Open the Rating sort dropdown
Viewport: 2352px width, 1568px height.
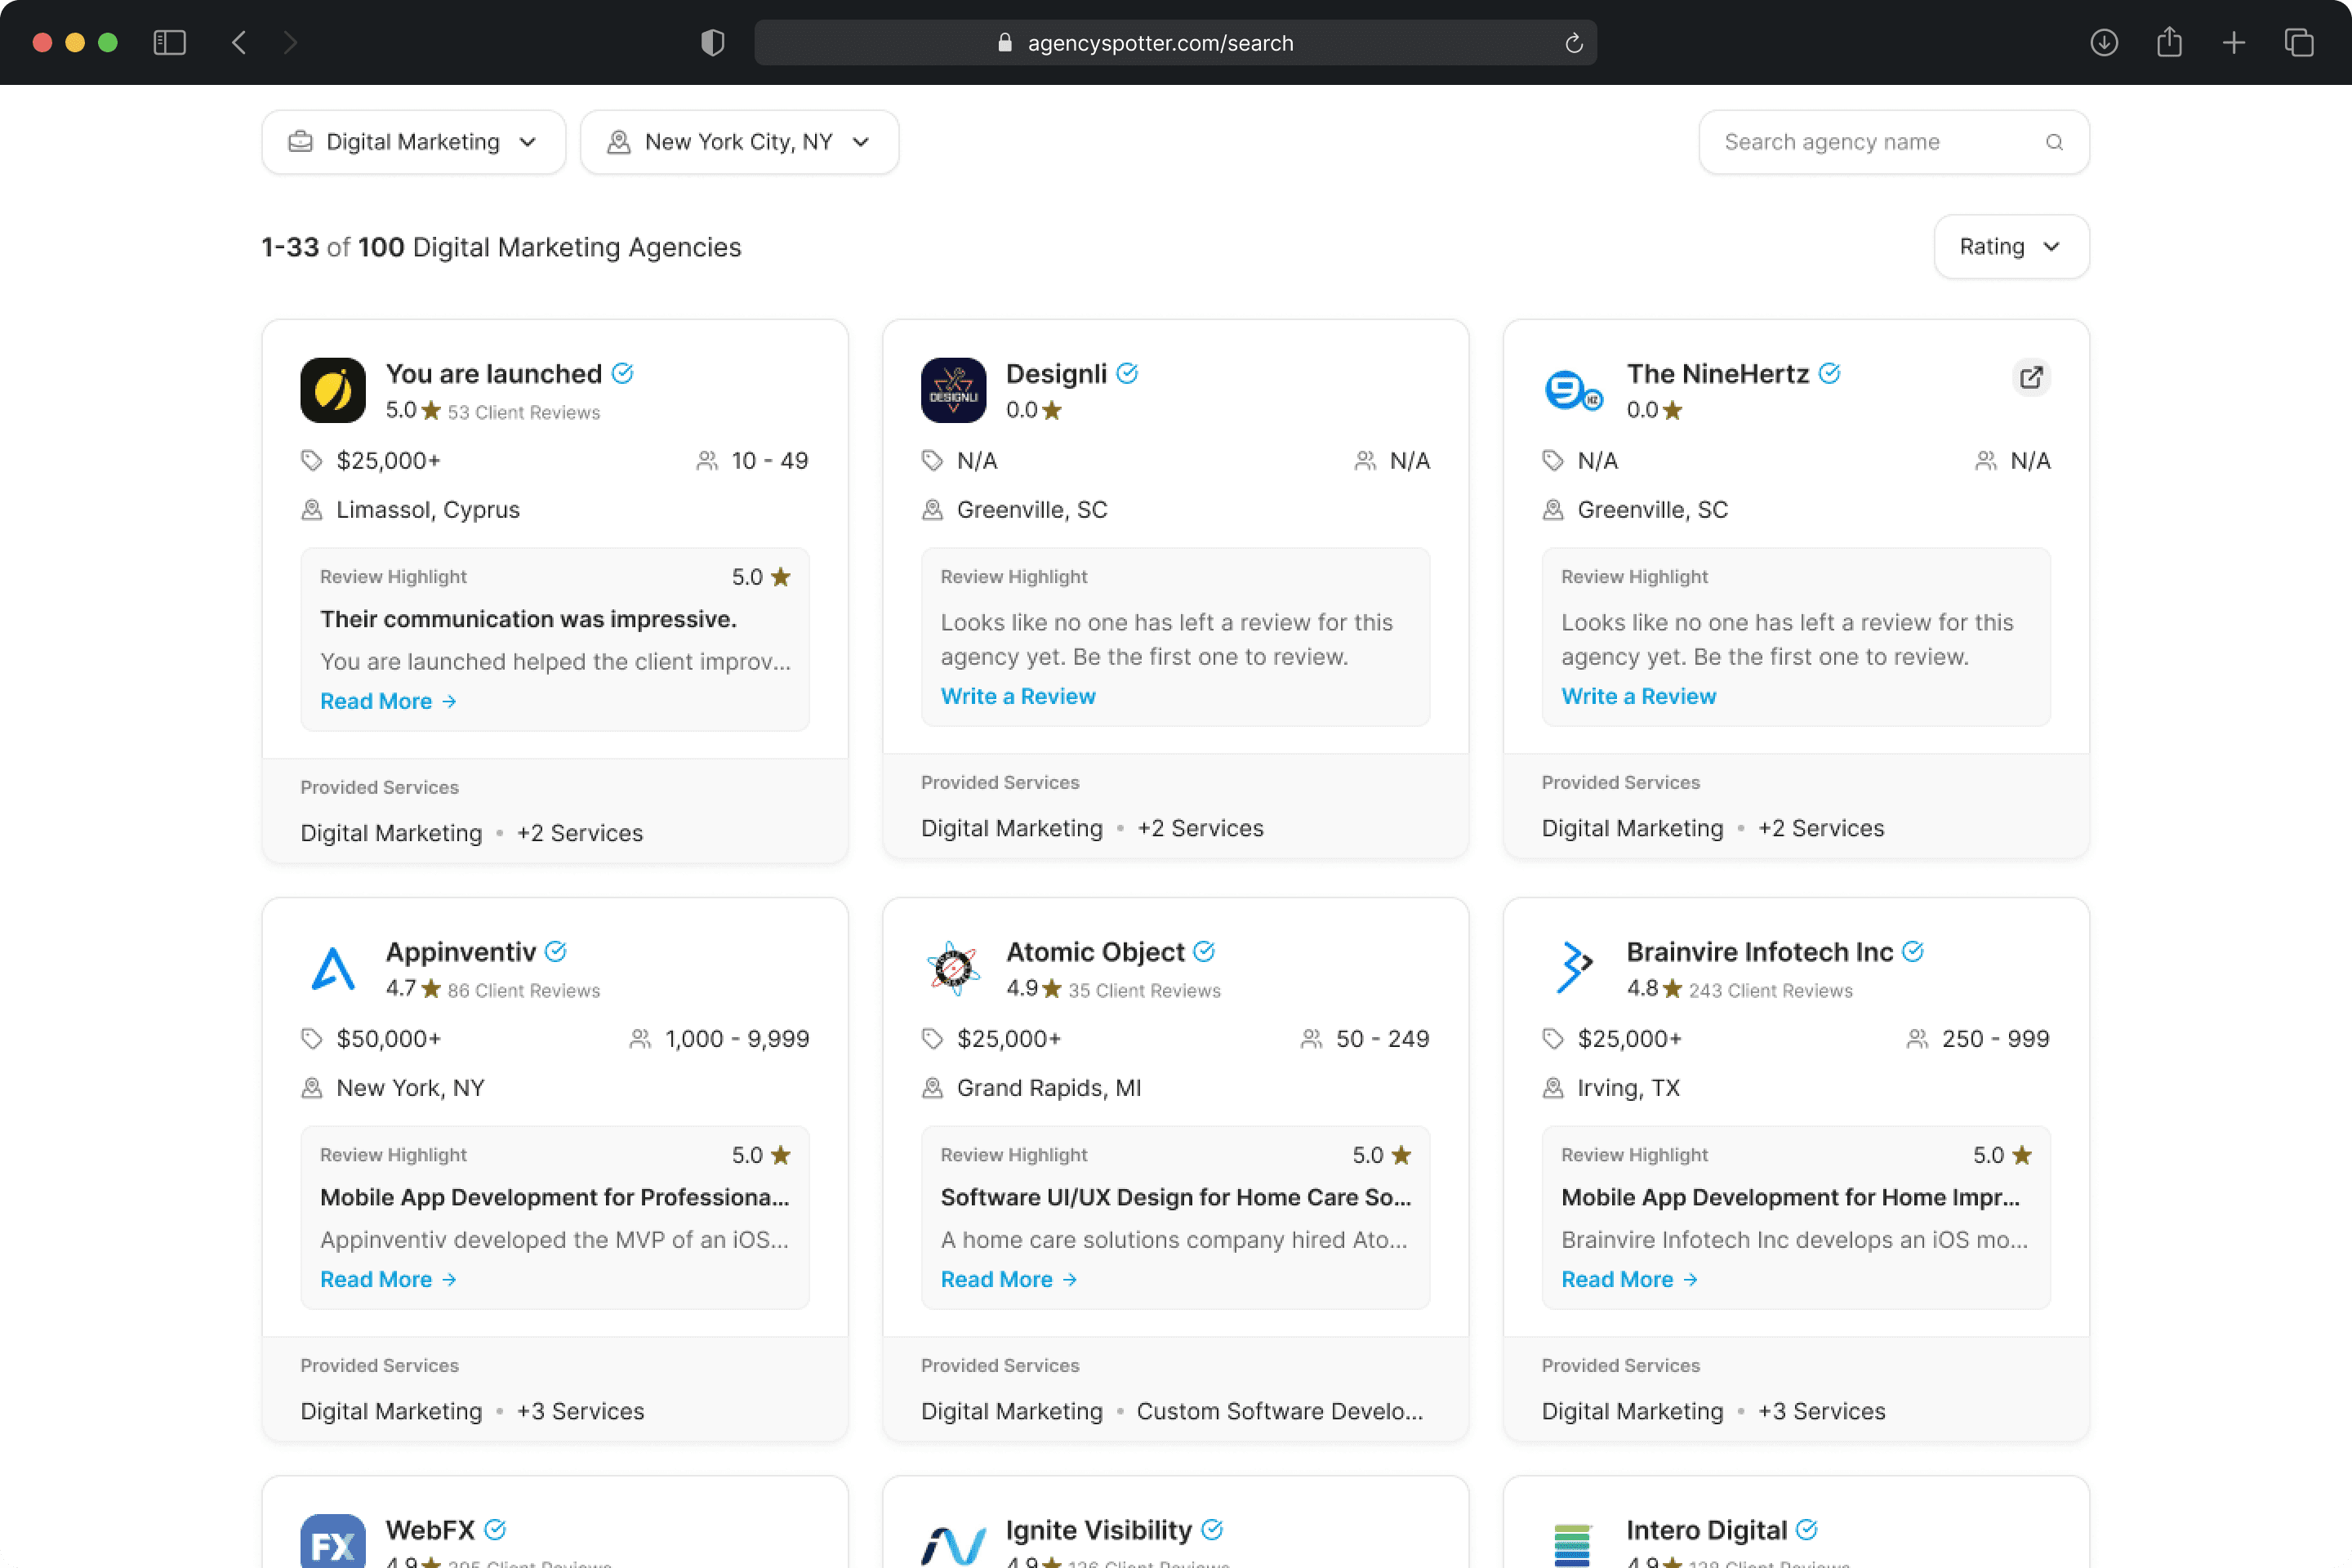pos(2010,247)
